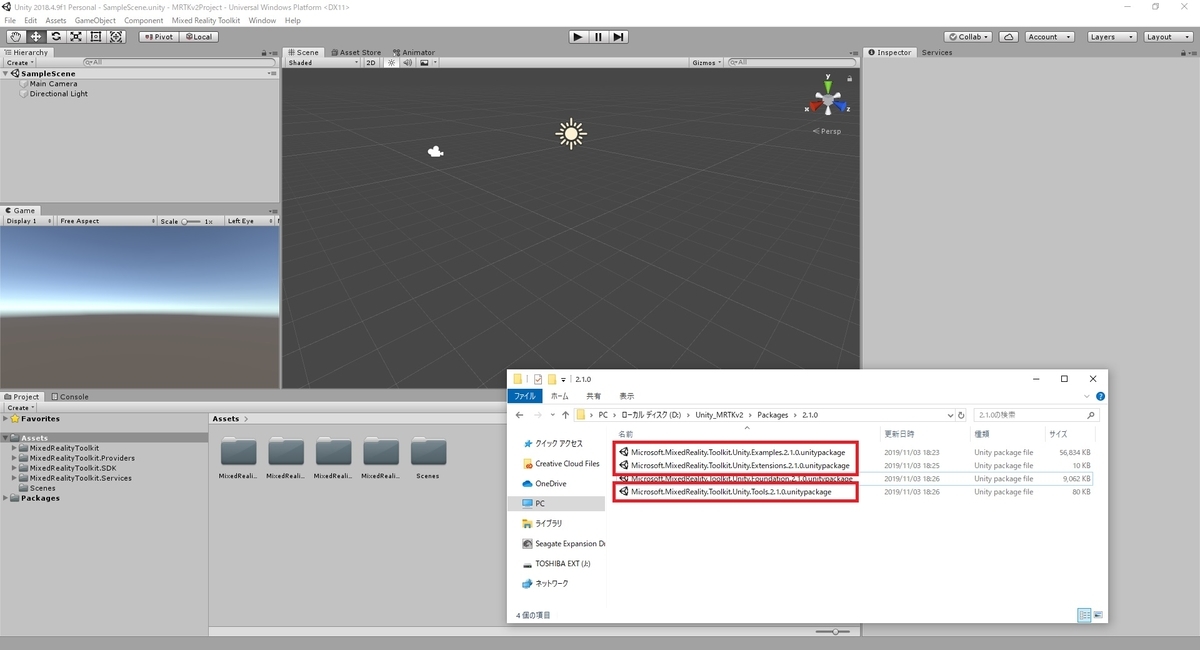This screenshot has height=650, width=1200.
Task: Select the Move tool in Unity toolbar
Action: point(35,37)
